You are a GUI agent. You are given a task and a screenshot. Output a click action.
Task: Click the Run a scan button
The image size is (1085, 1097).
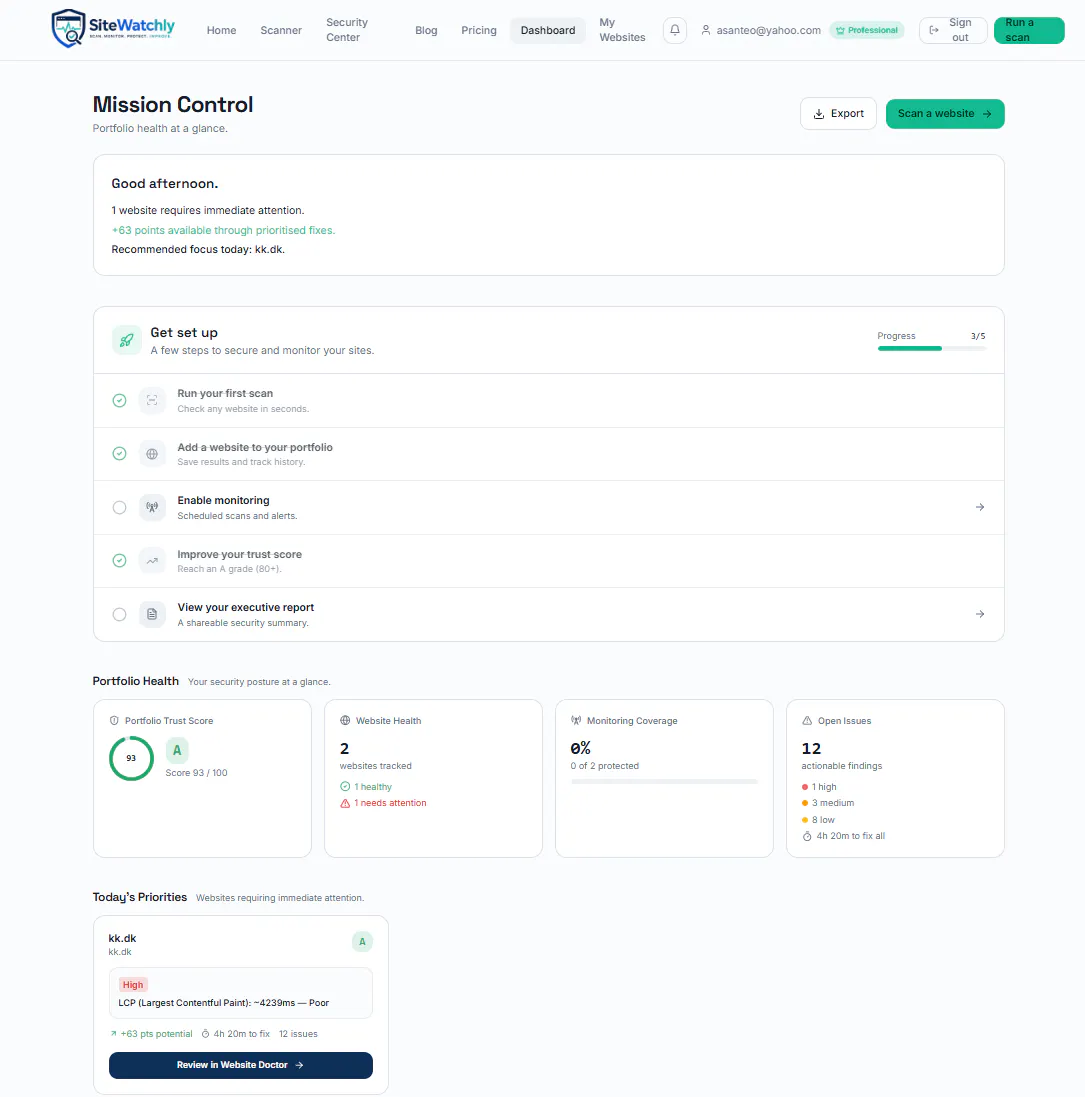(x=1029, y=30)
